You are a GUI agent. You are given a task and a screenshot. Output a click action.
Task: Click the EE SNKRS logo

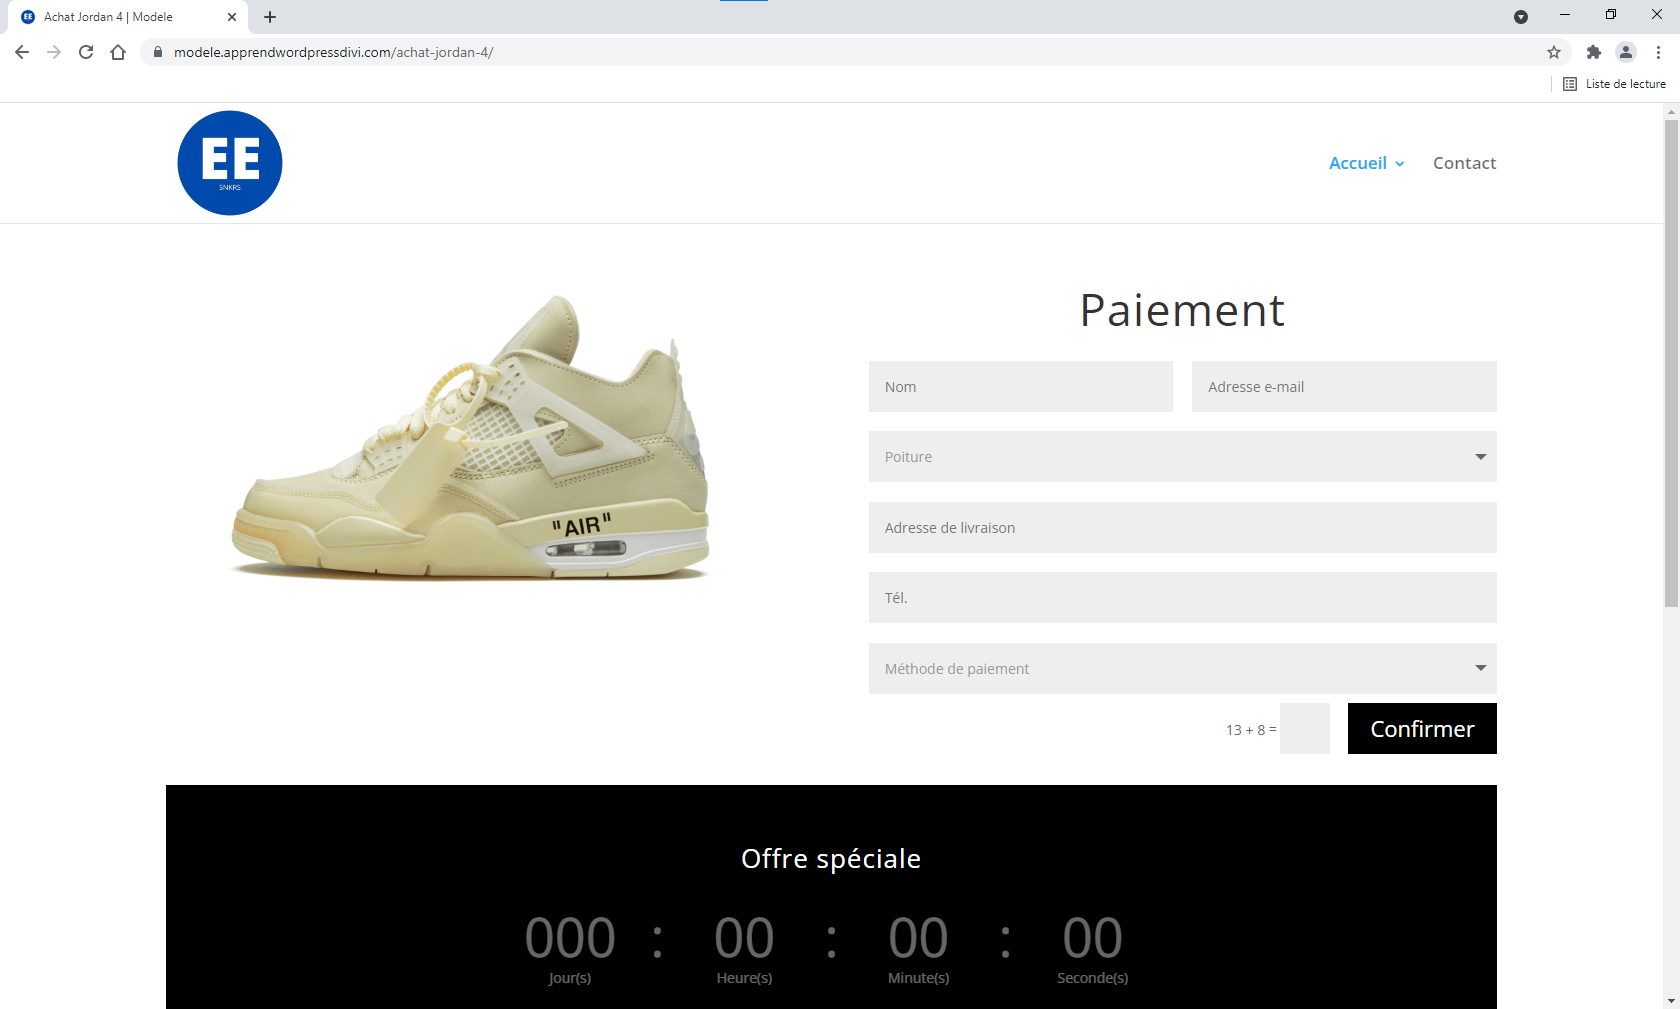pos(230,163)
